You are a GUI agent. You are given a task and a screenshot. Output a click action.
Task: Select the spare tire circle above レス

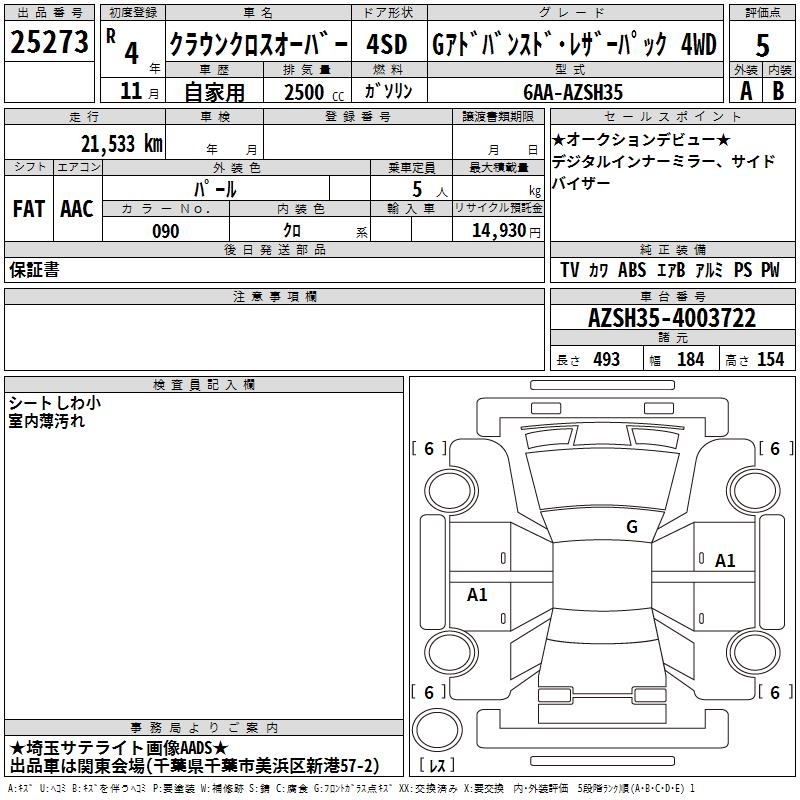coord(437,730)
